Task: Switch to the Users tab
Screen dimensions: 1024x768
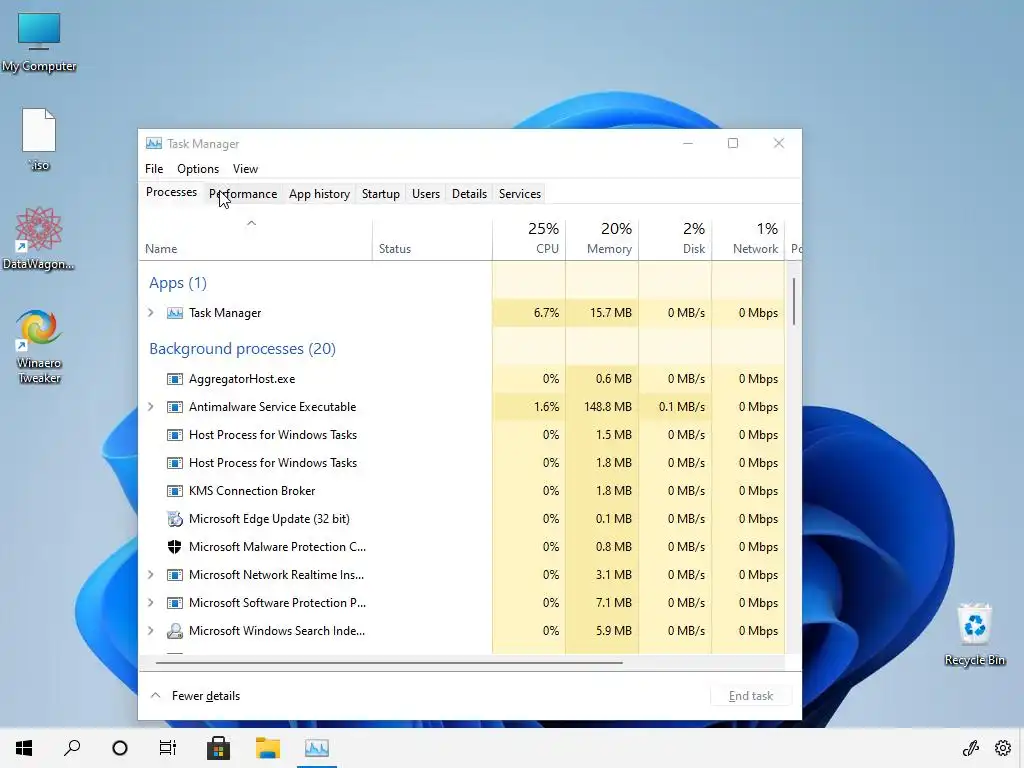Action: [426, 194]
